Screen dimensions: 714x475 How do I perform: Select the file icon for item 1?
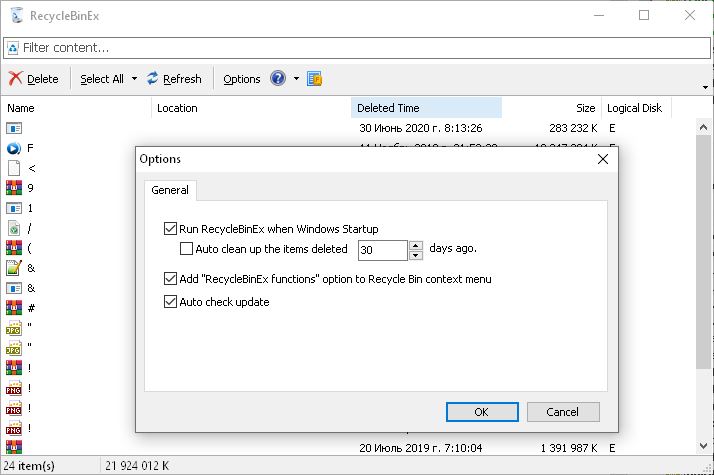[14, 208]
